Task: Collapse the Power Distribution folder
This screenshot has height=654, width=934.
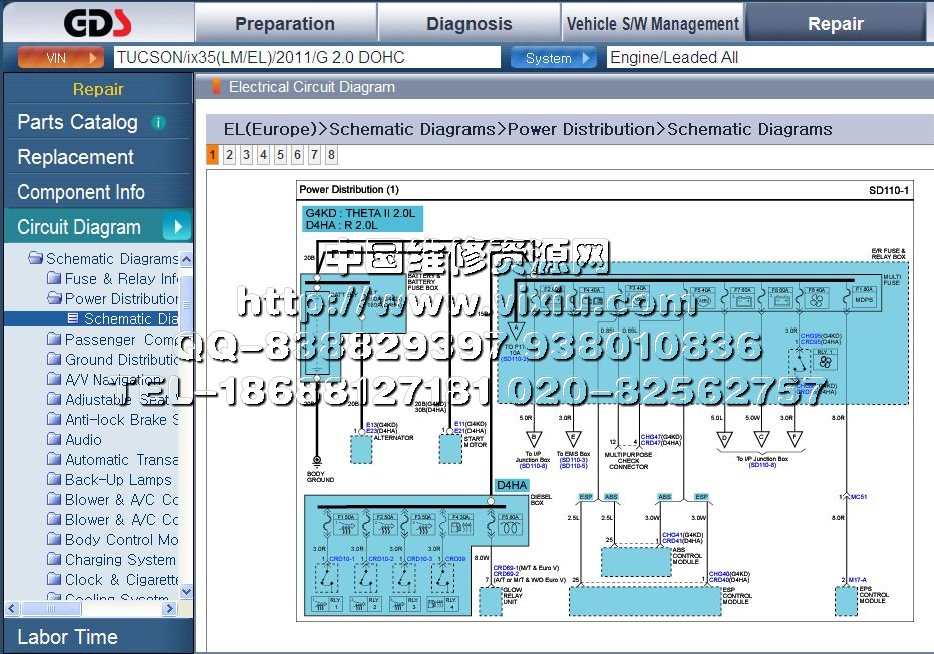Action: click(x=54, y=298)
